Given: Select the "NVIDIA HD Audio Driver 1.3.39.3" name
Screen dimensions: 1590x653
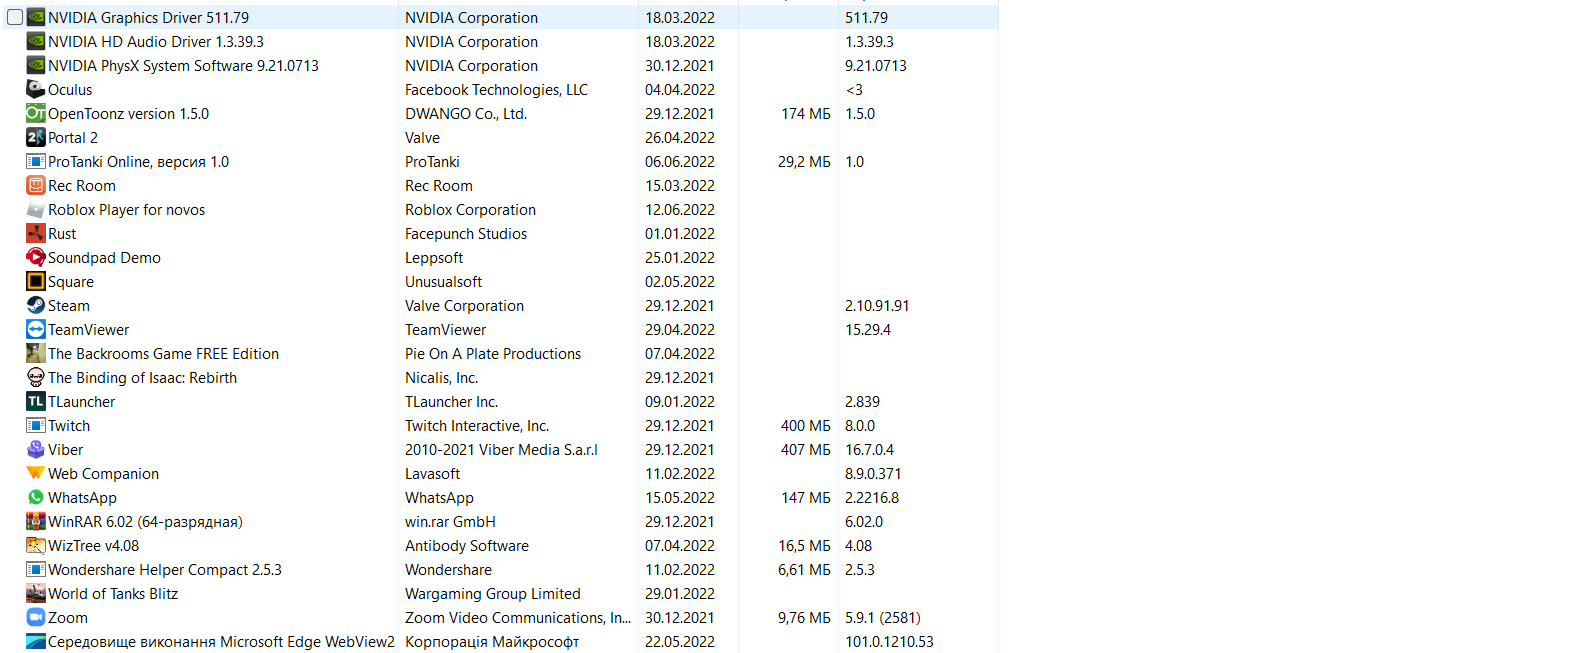Looking at the screenshot, I should 156,42.
